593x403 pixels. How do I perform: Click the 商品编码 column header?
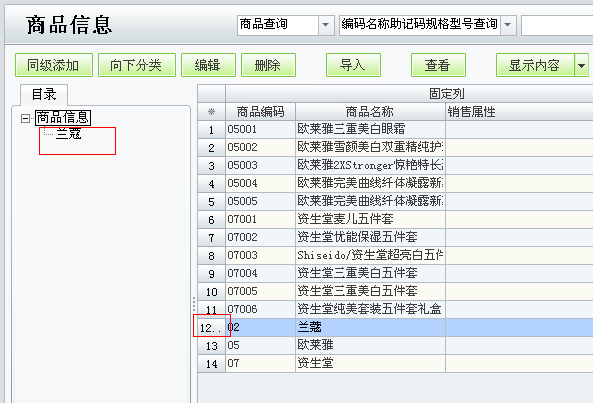(260, 112)
